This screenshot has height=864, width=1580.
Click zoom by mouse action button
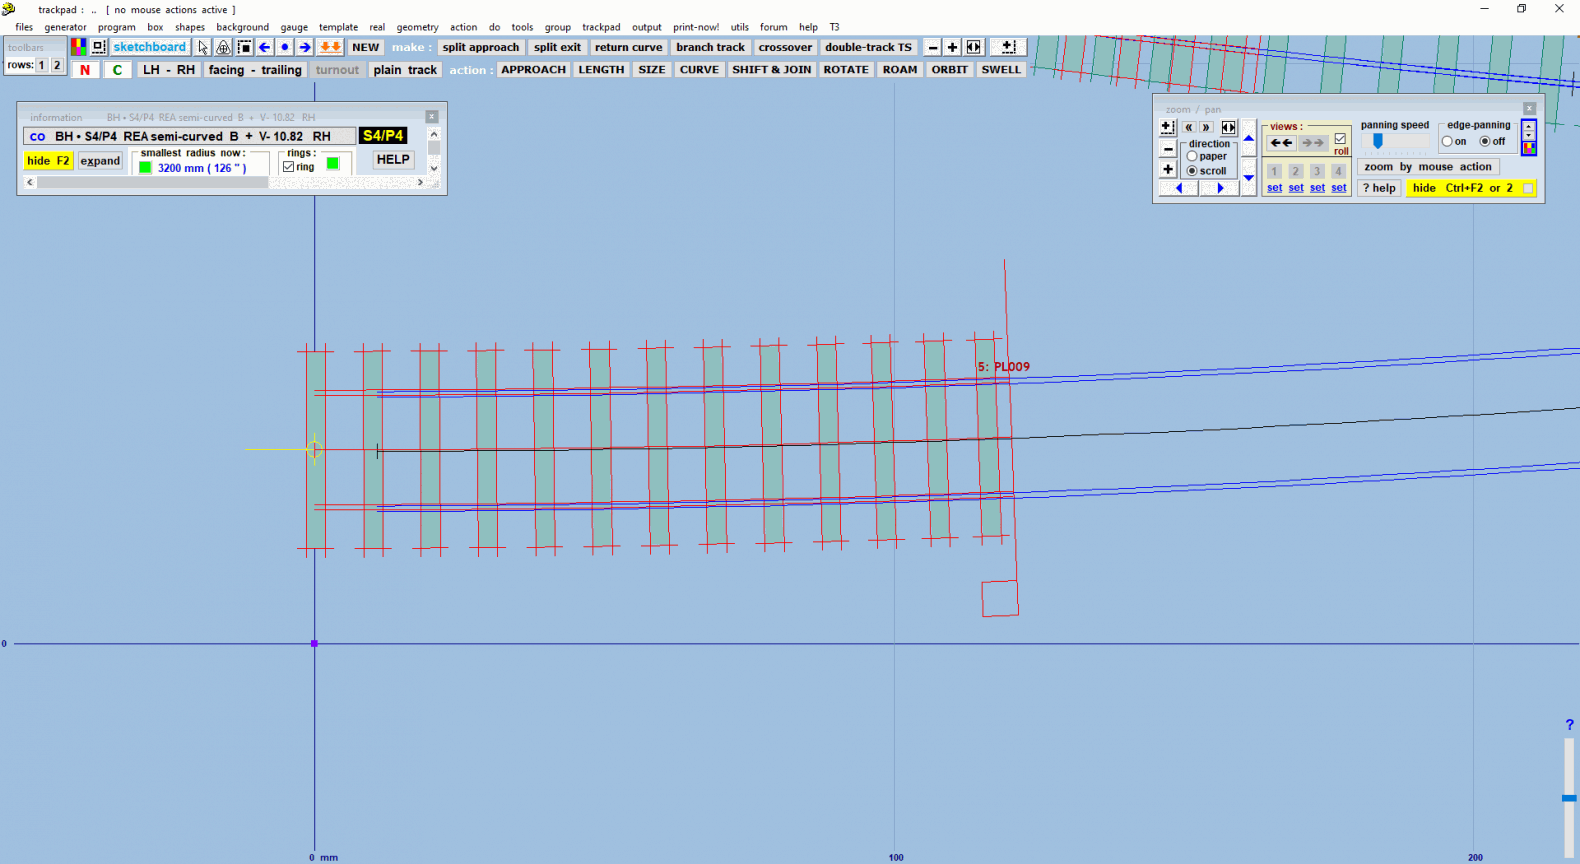coord(1427,167)
